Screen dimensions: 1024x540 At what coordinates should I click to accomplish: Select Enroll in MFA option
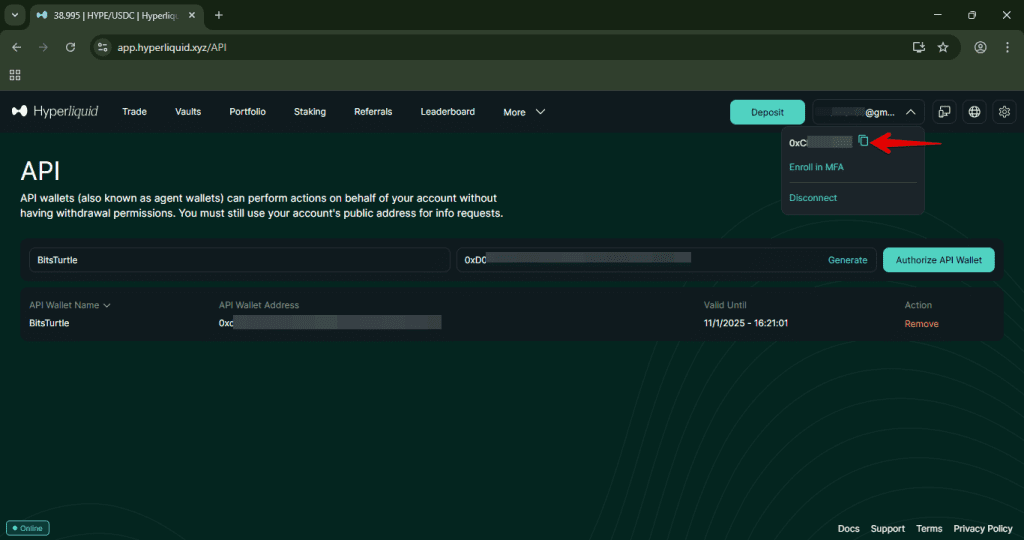pyautogui.click(x=816, y=167)
